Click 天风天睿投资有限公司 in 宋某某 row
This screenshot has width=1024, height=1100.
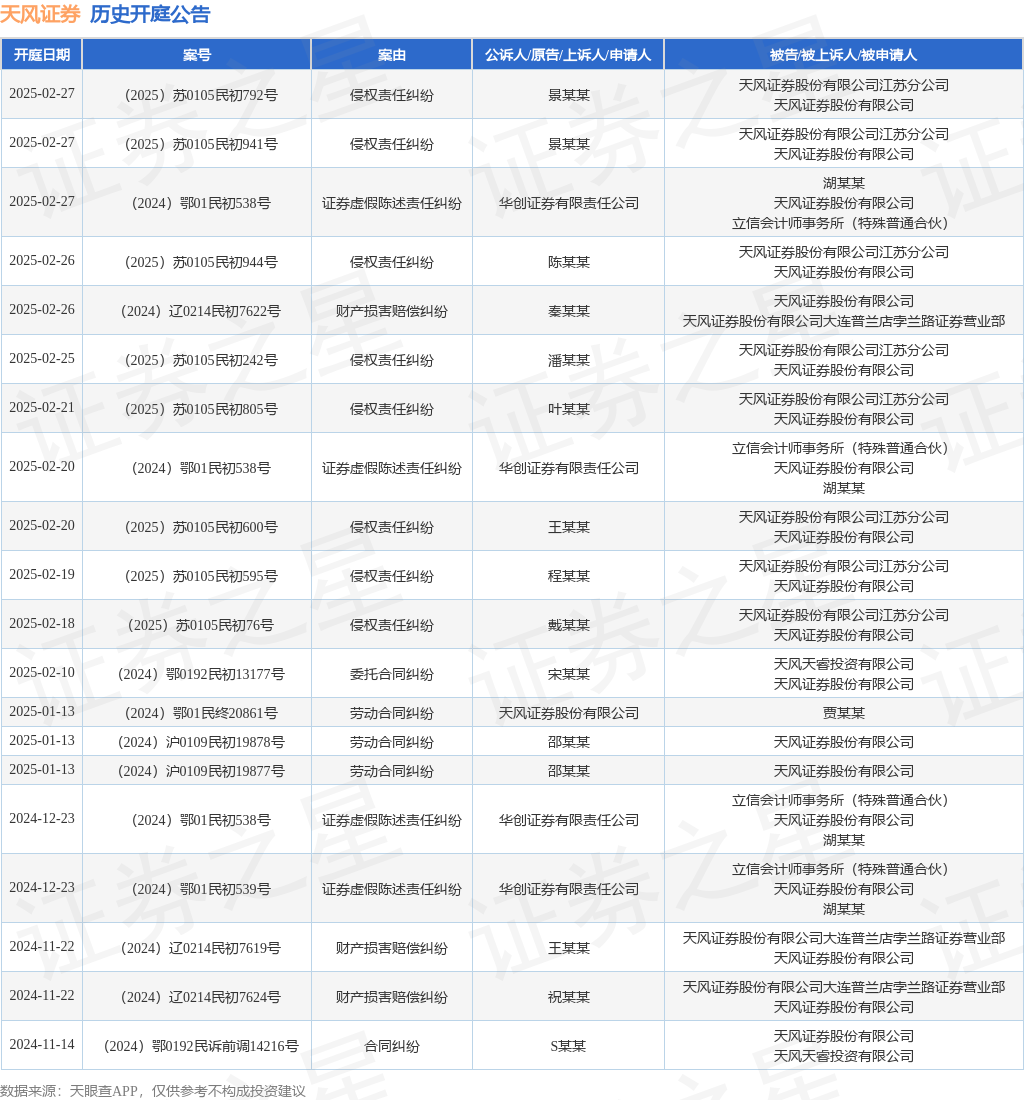(843, 664)
